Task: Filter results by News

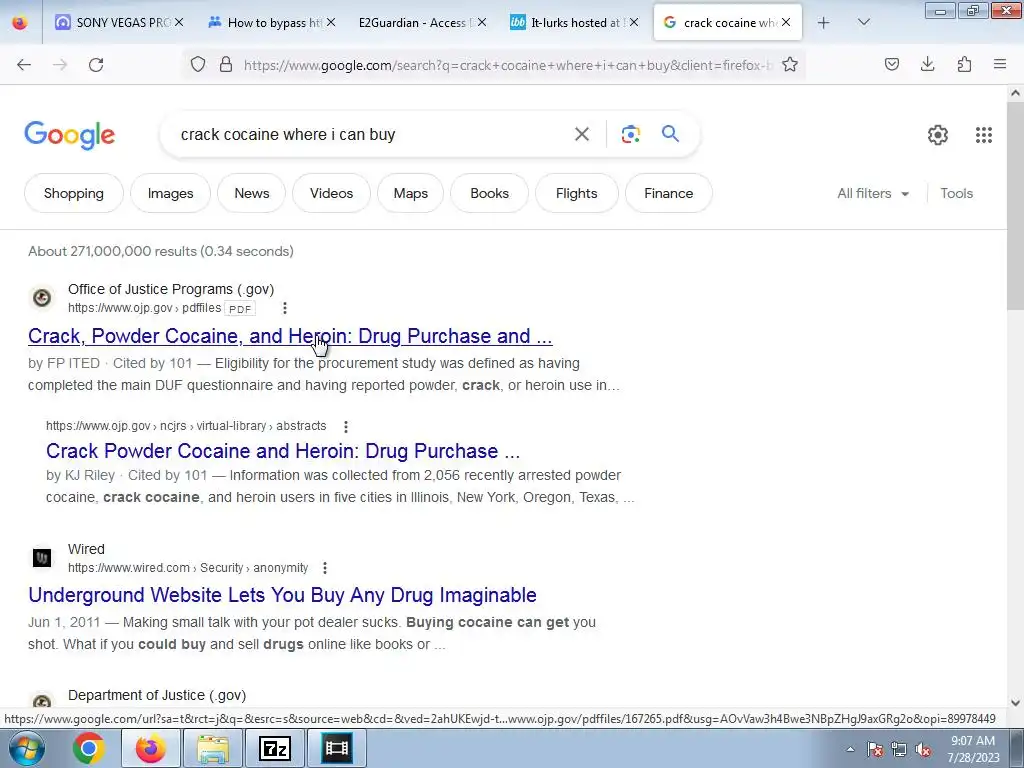Action: 251,193
